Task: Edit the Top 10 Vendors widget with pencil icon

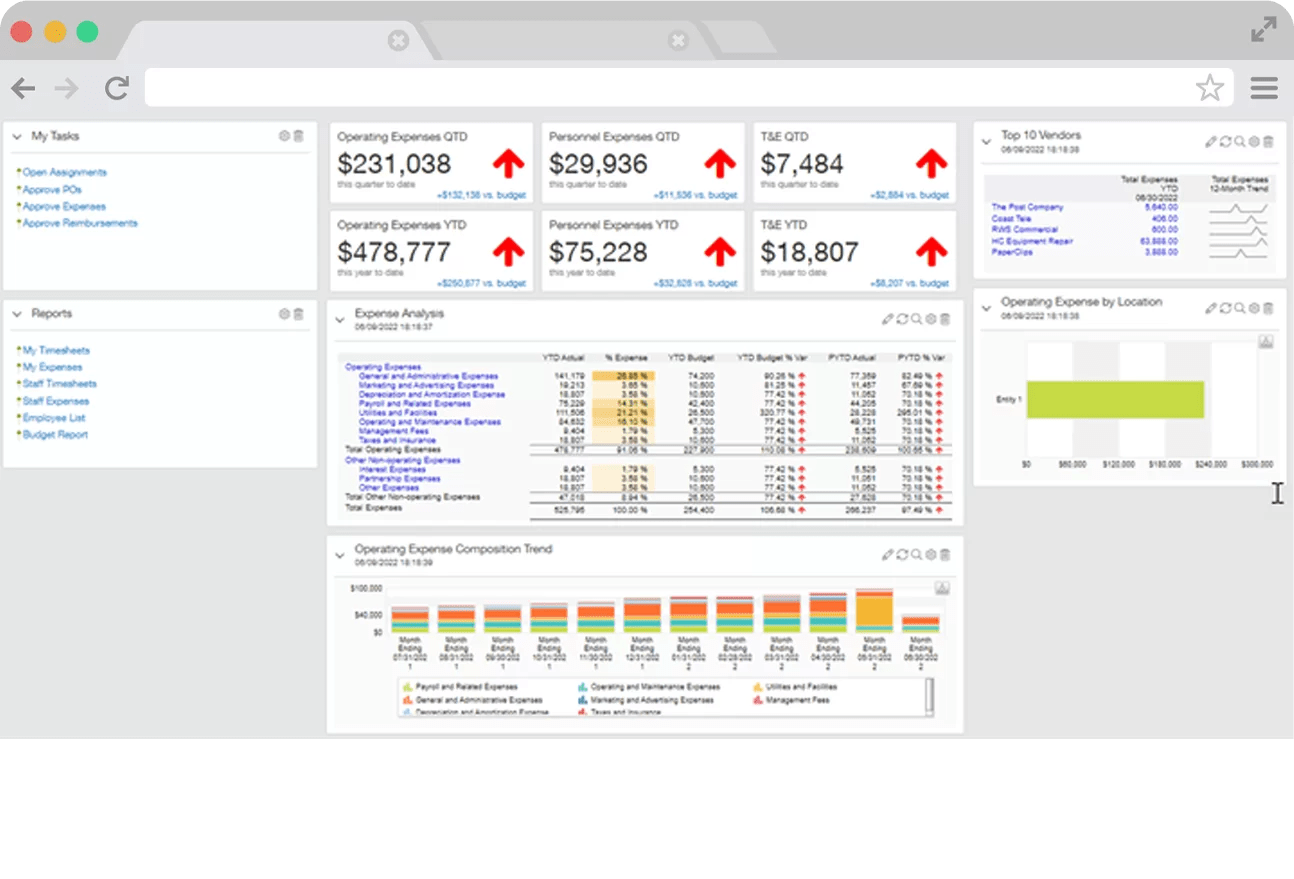Action: (1211, 140)
